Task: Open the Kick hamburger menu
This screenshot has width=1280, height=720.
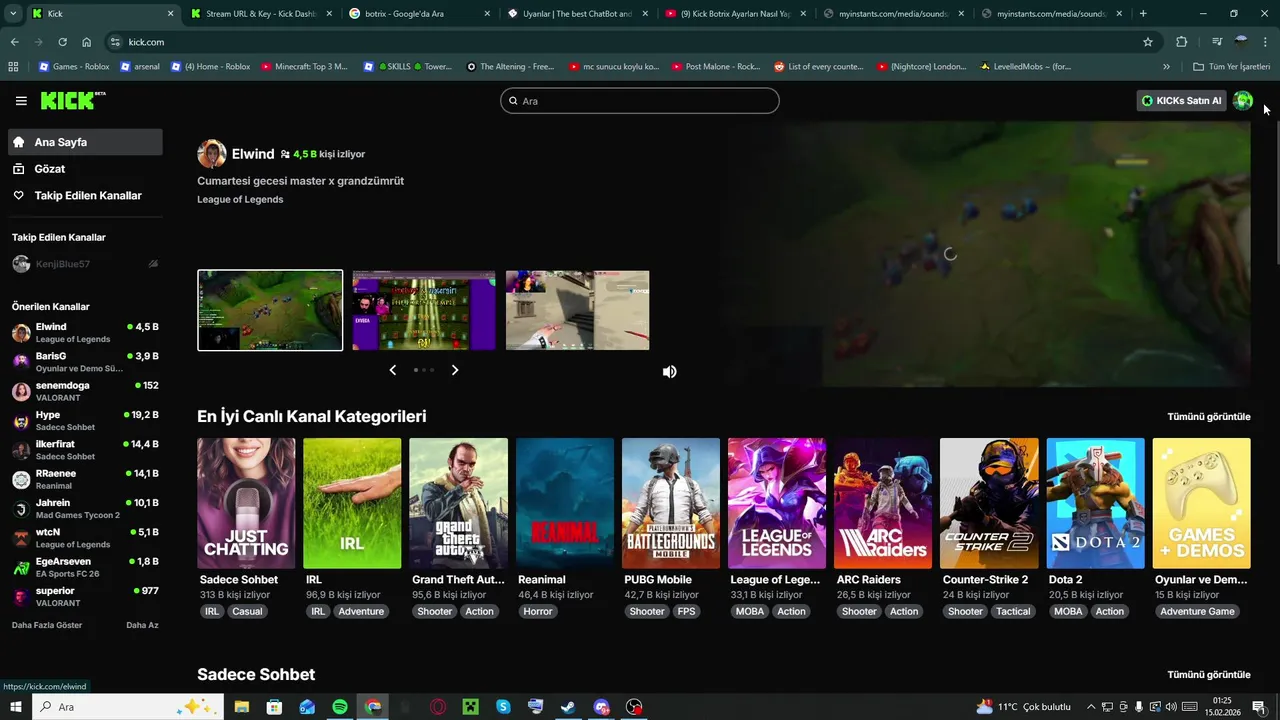Action: point(21,101)
